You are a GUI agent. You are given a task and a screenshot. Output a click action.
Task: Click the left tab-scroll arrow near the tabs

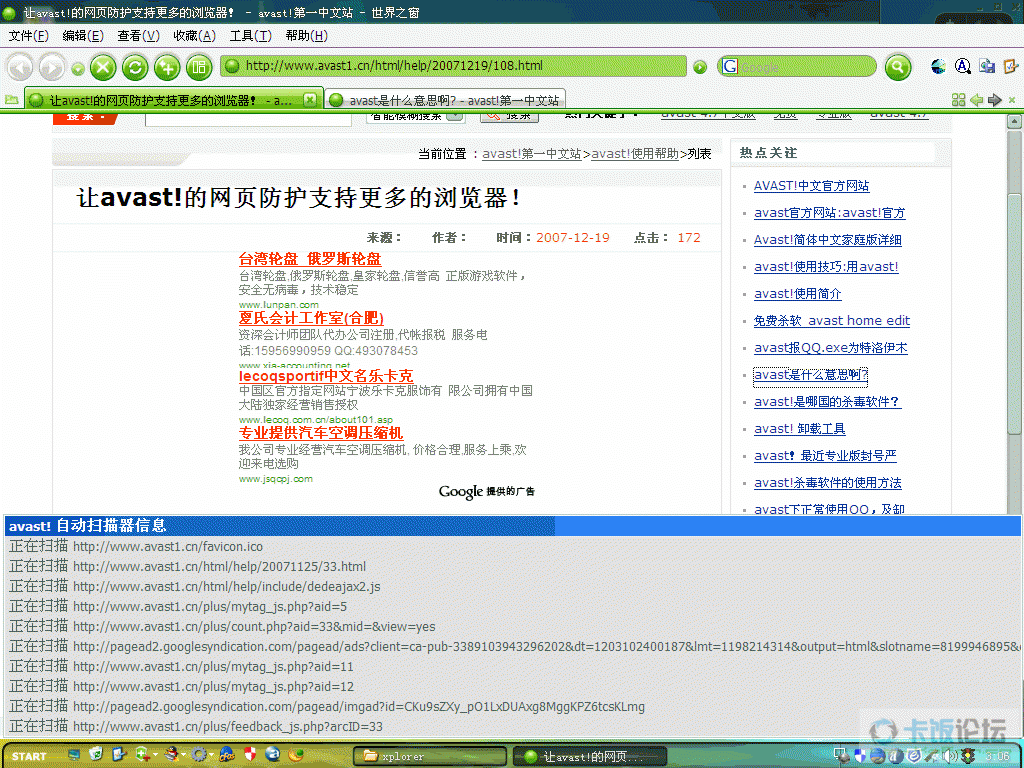(x=976, y=101)
